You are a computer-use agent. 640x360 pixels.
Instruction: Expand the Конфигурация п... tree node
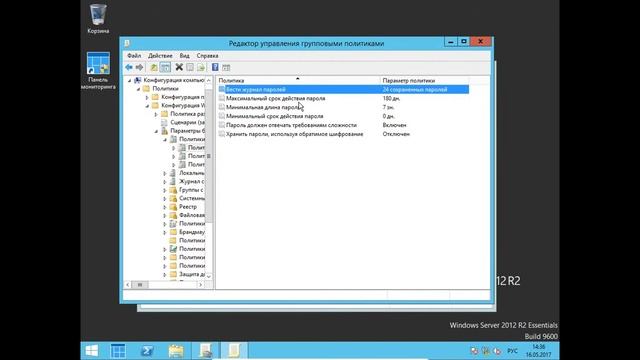(147, 98)
